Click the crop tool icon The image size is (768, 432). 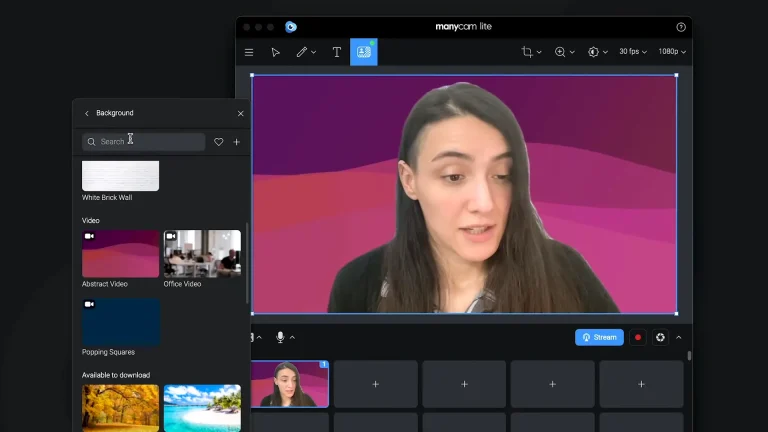[x=527, y=51]
